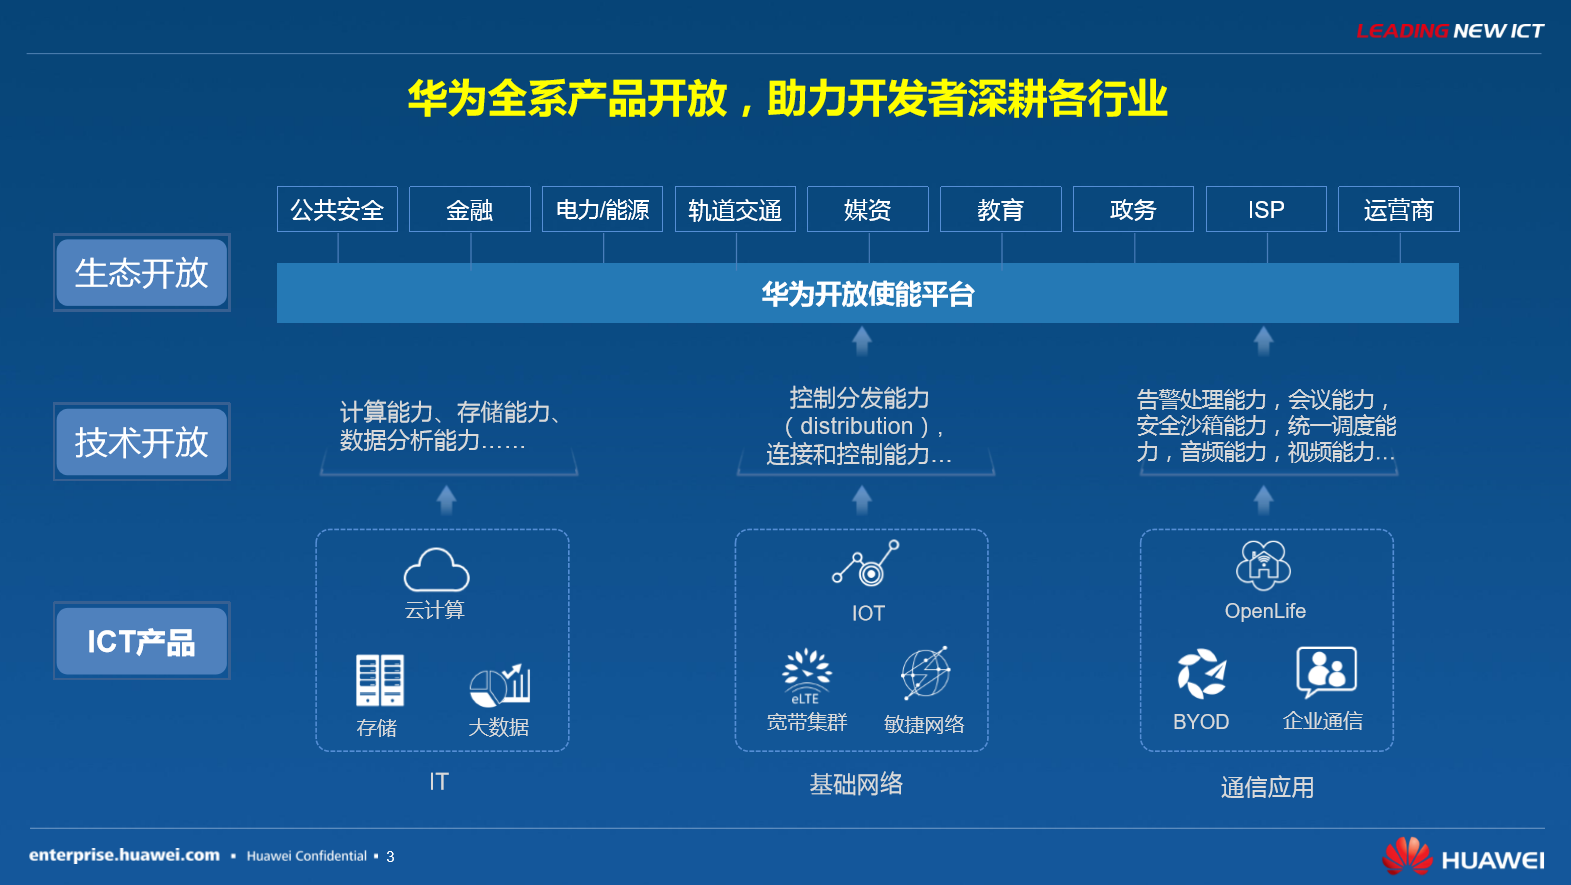This screenshot has height=885, width=1571.
Task: Click the page number 3
Action: point(390,857)
